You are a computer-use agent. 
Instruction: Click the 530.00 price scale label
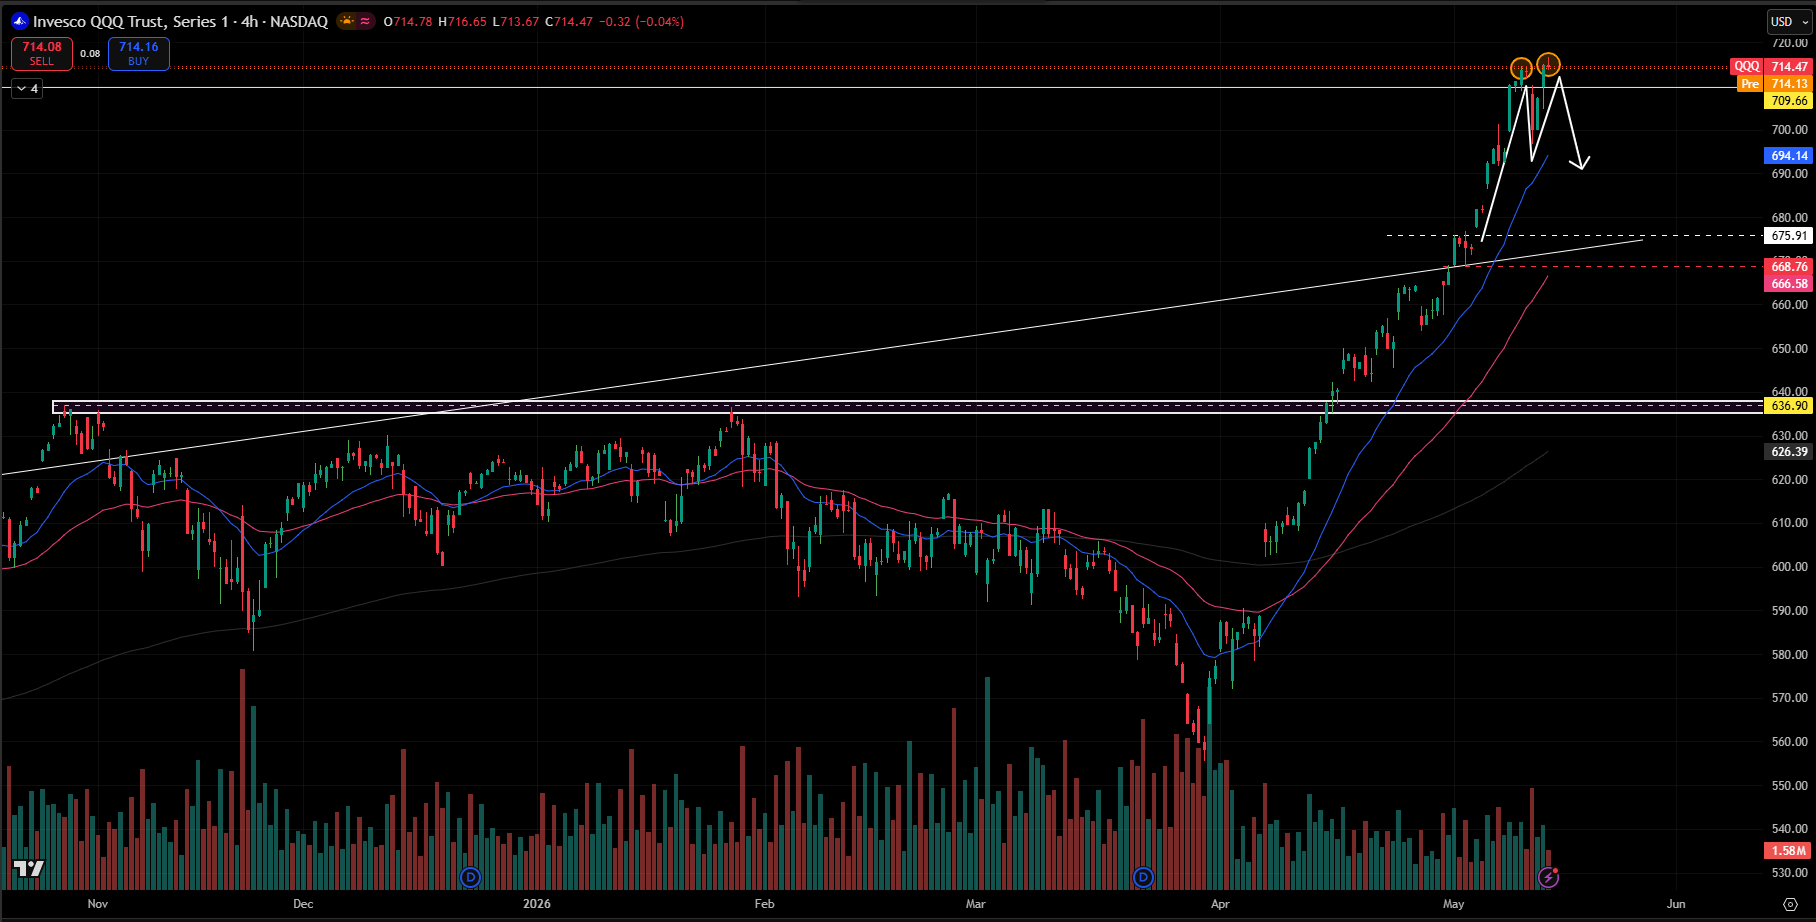click(x=1789, y=873)
